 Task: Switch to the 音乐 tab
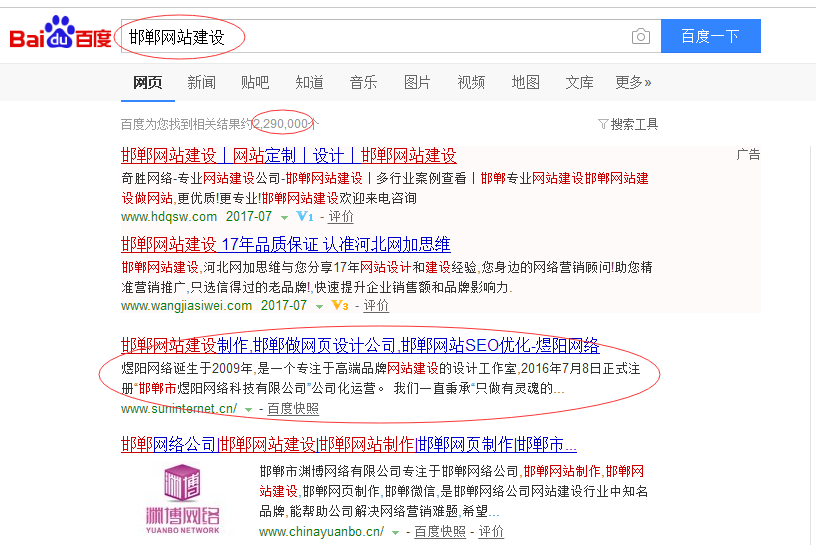(363, 82)
